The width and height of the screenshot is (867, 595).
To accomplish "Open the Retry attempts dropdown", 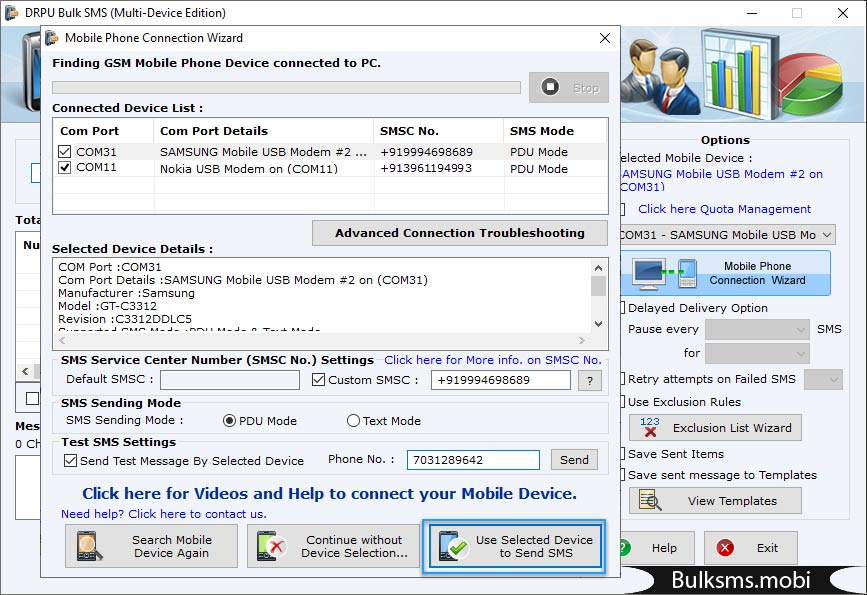I will (823, 379).
